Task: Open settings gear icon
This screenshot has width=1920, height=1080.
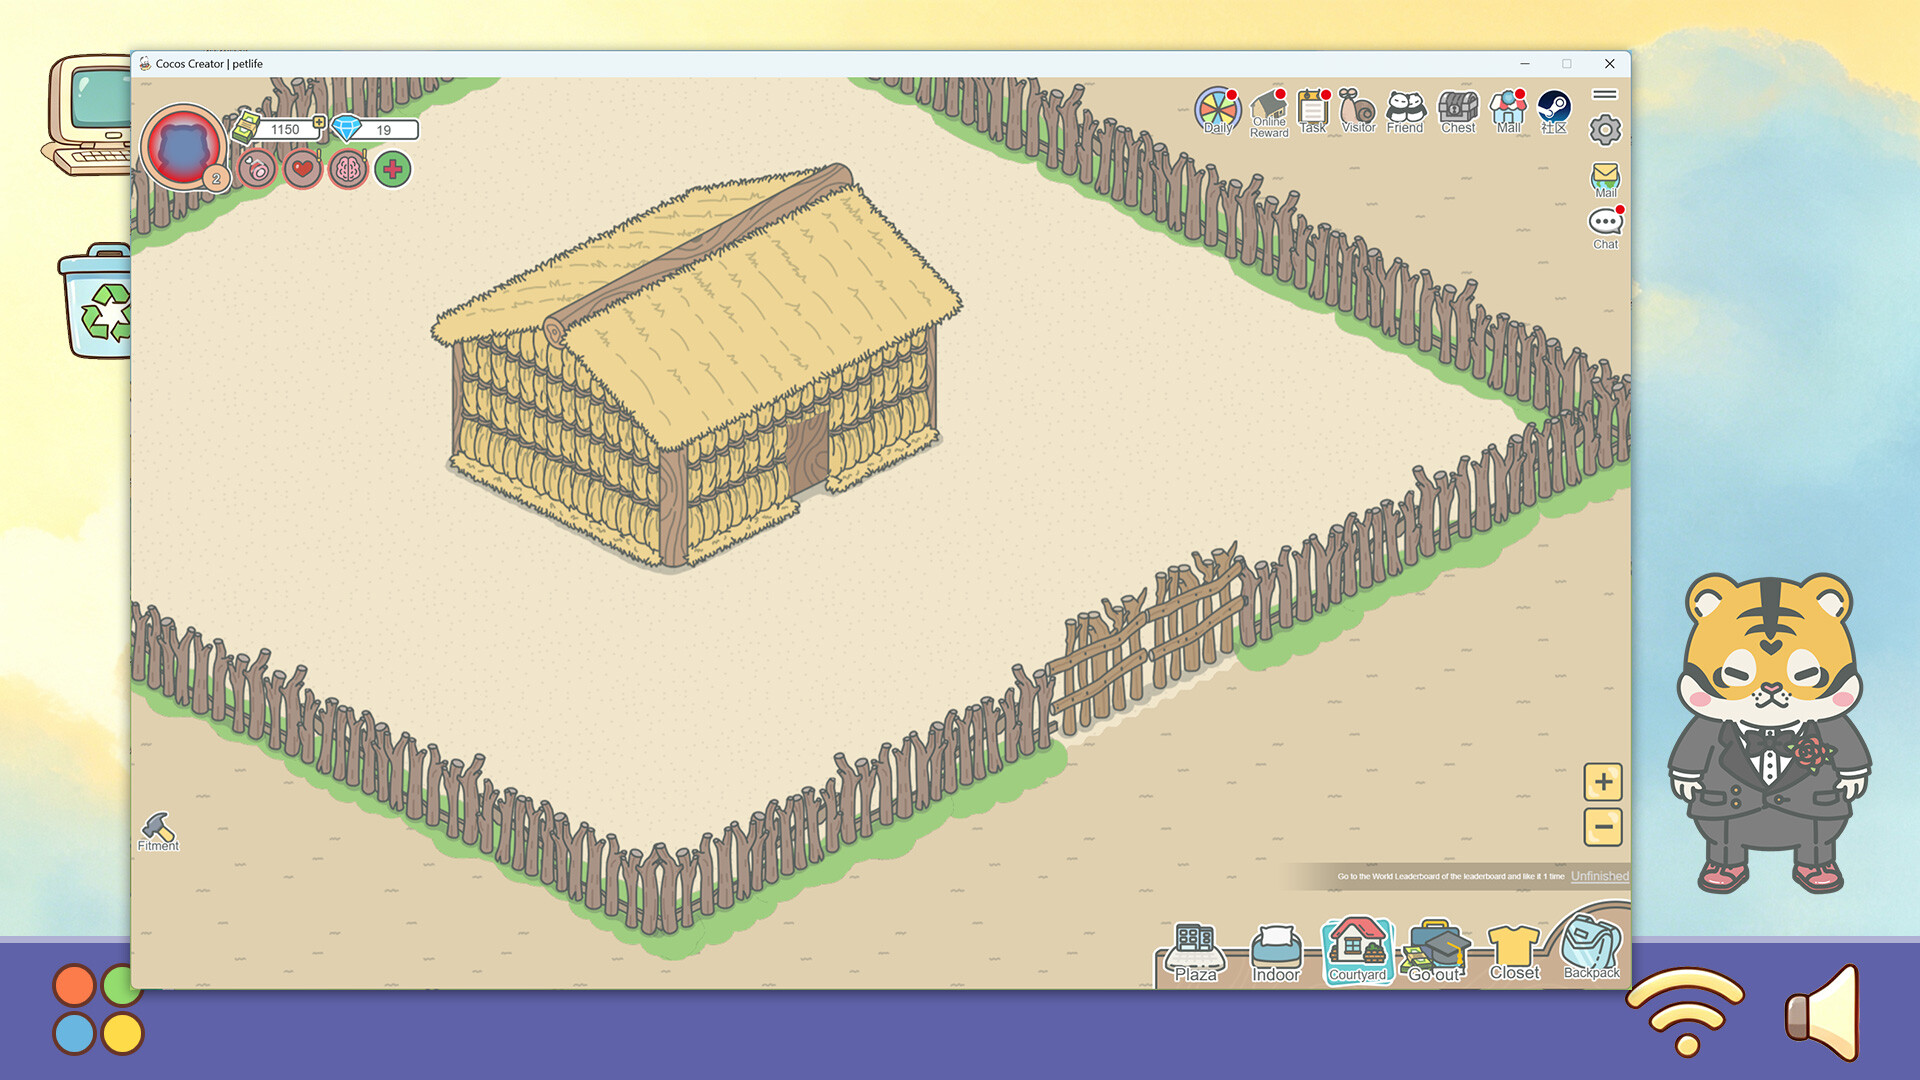Action: coord(1605,130)
